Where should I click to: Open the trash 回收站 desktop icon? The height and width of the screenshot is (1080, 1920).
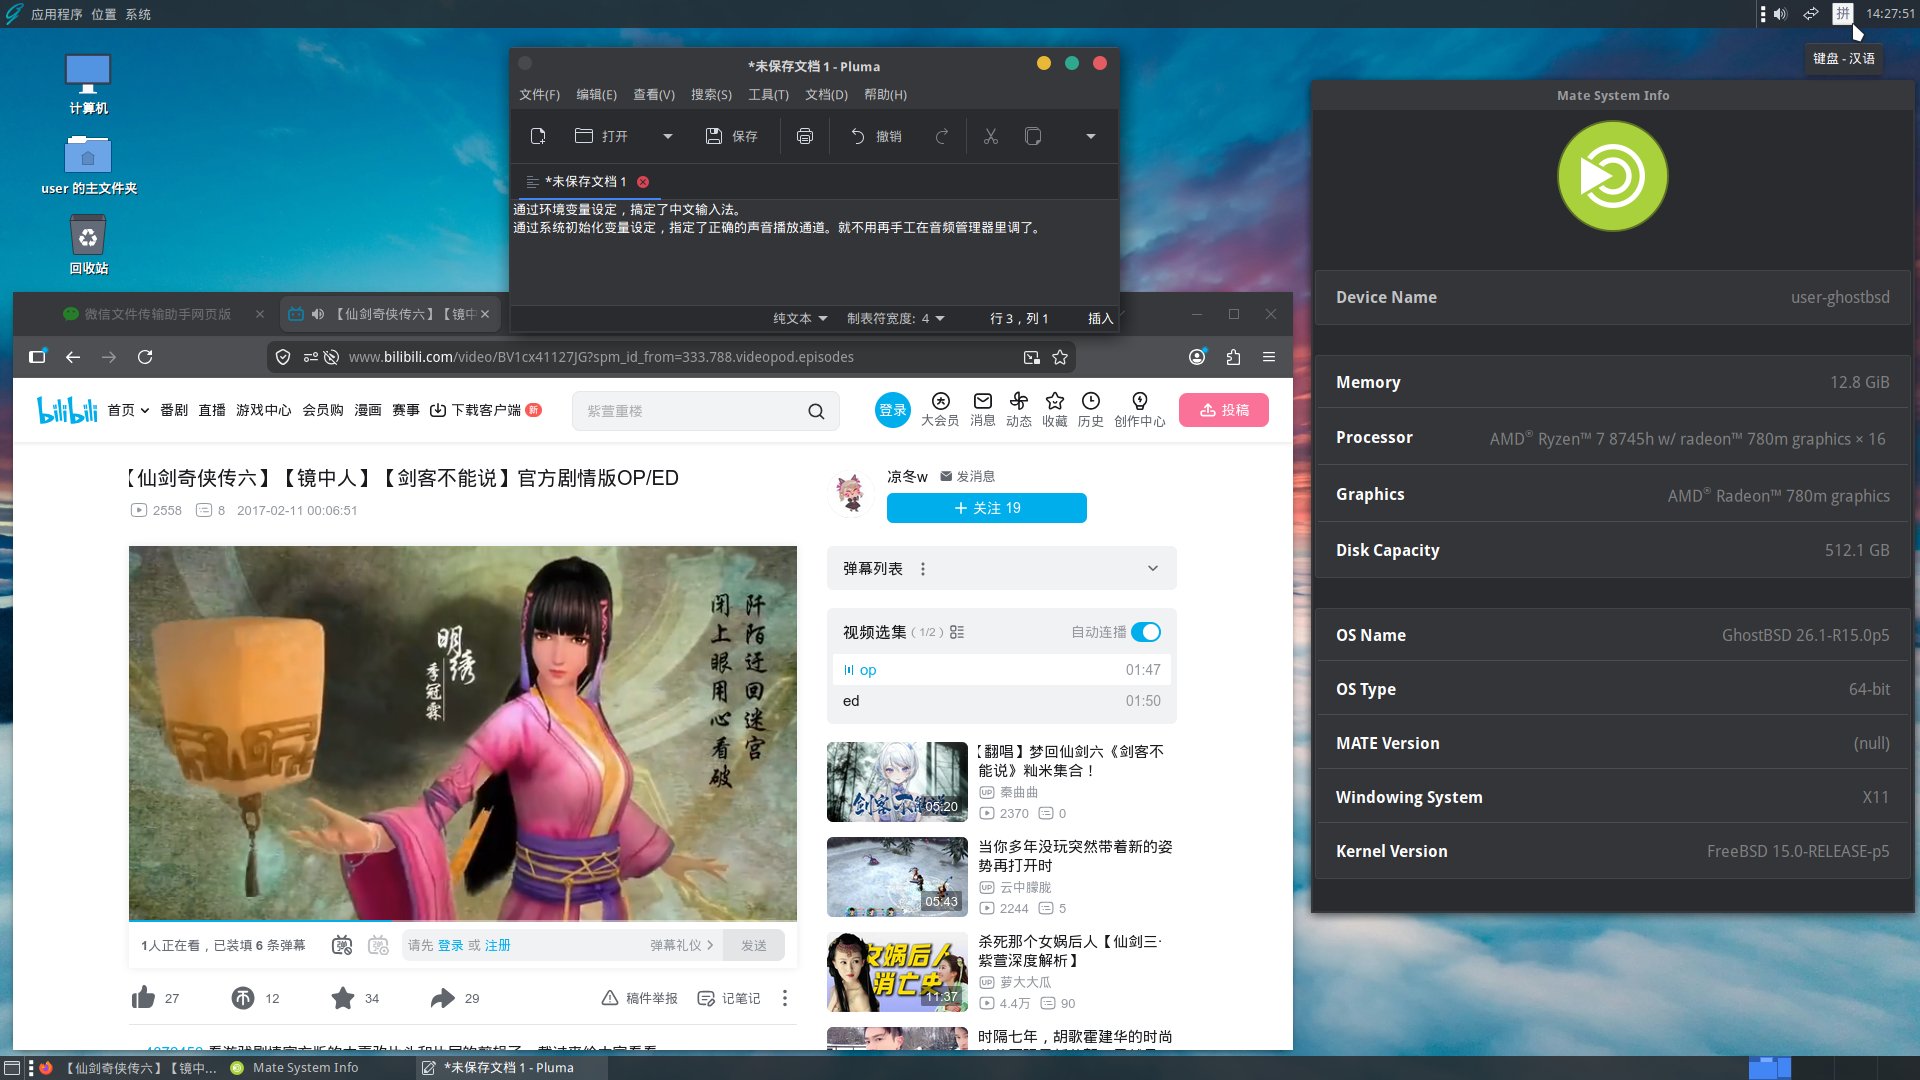point(88,245)
